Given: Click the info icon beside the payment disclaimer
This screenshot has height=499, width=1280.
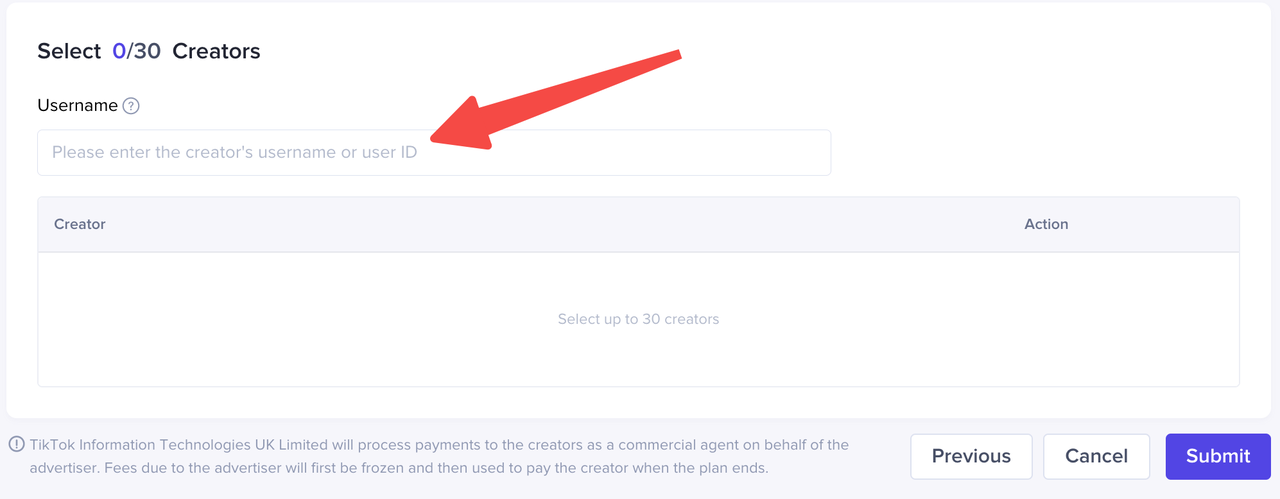Looking at the screenshot, I should click(17, 445).
